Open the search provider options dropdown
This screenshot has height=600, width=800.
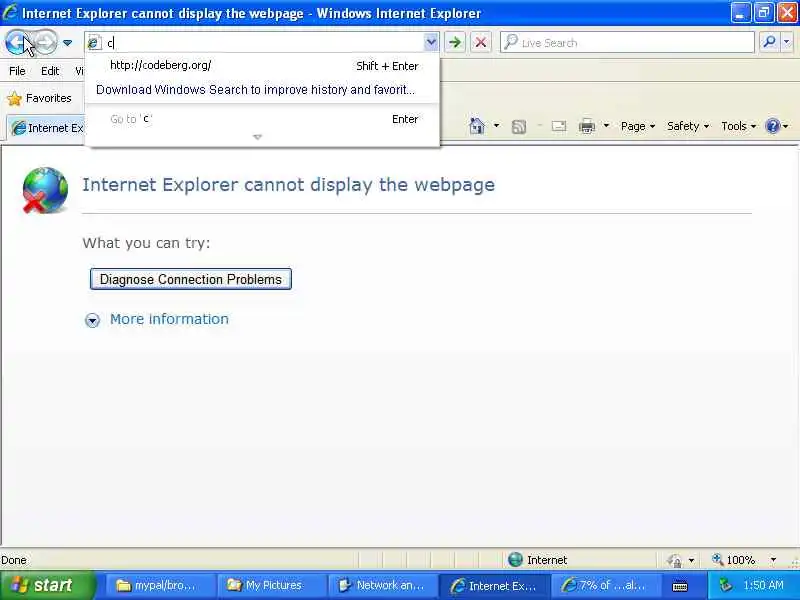pos(787,42)
